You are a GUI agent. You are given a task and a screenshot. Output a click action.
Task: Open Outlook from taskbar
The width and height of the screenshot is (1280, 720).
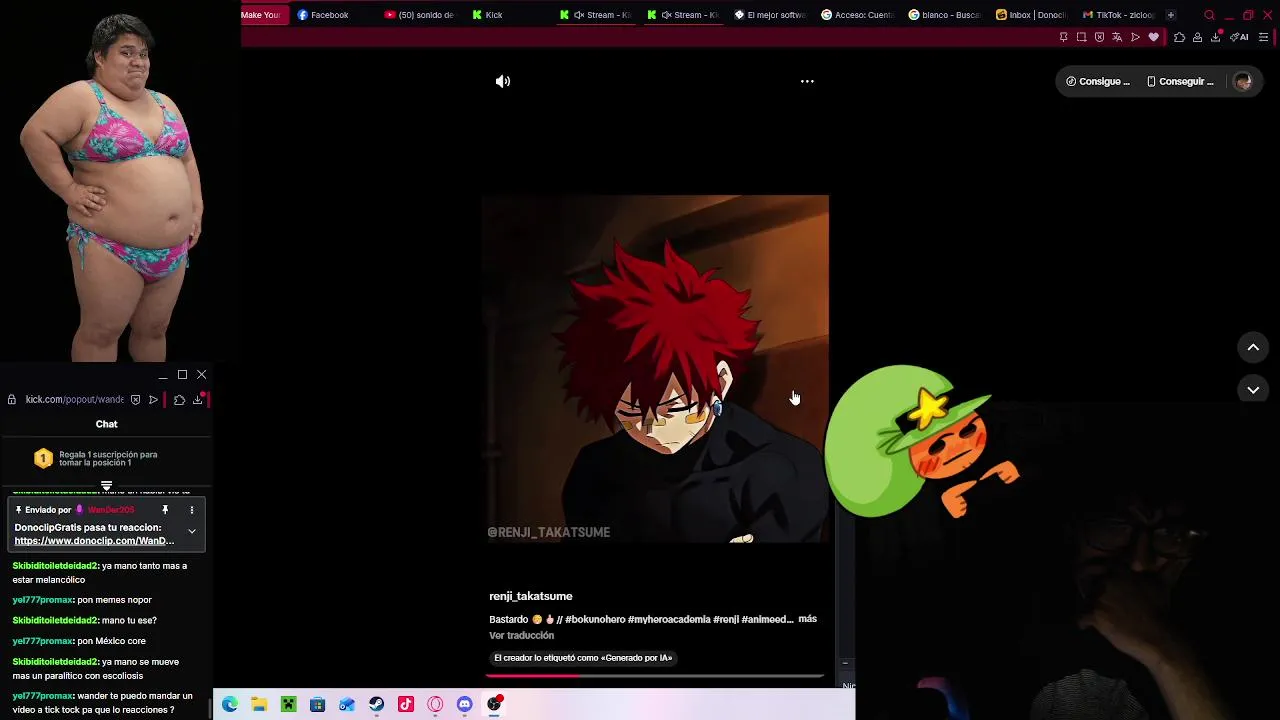(x=347, y=705)
